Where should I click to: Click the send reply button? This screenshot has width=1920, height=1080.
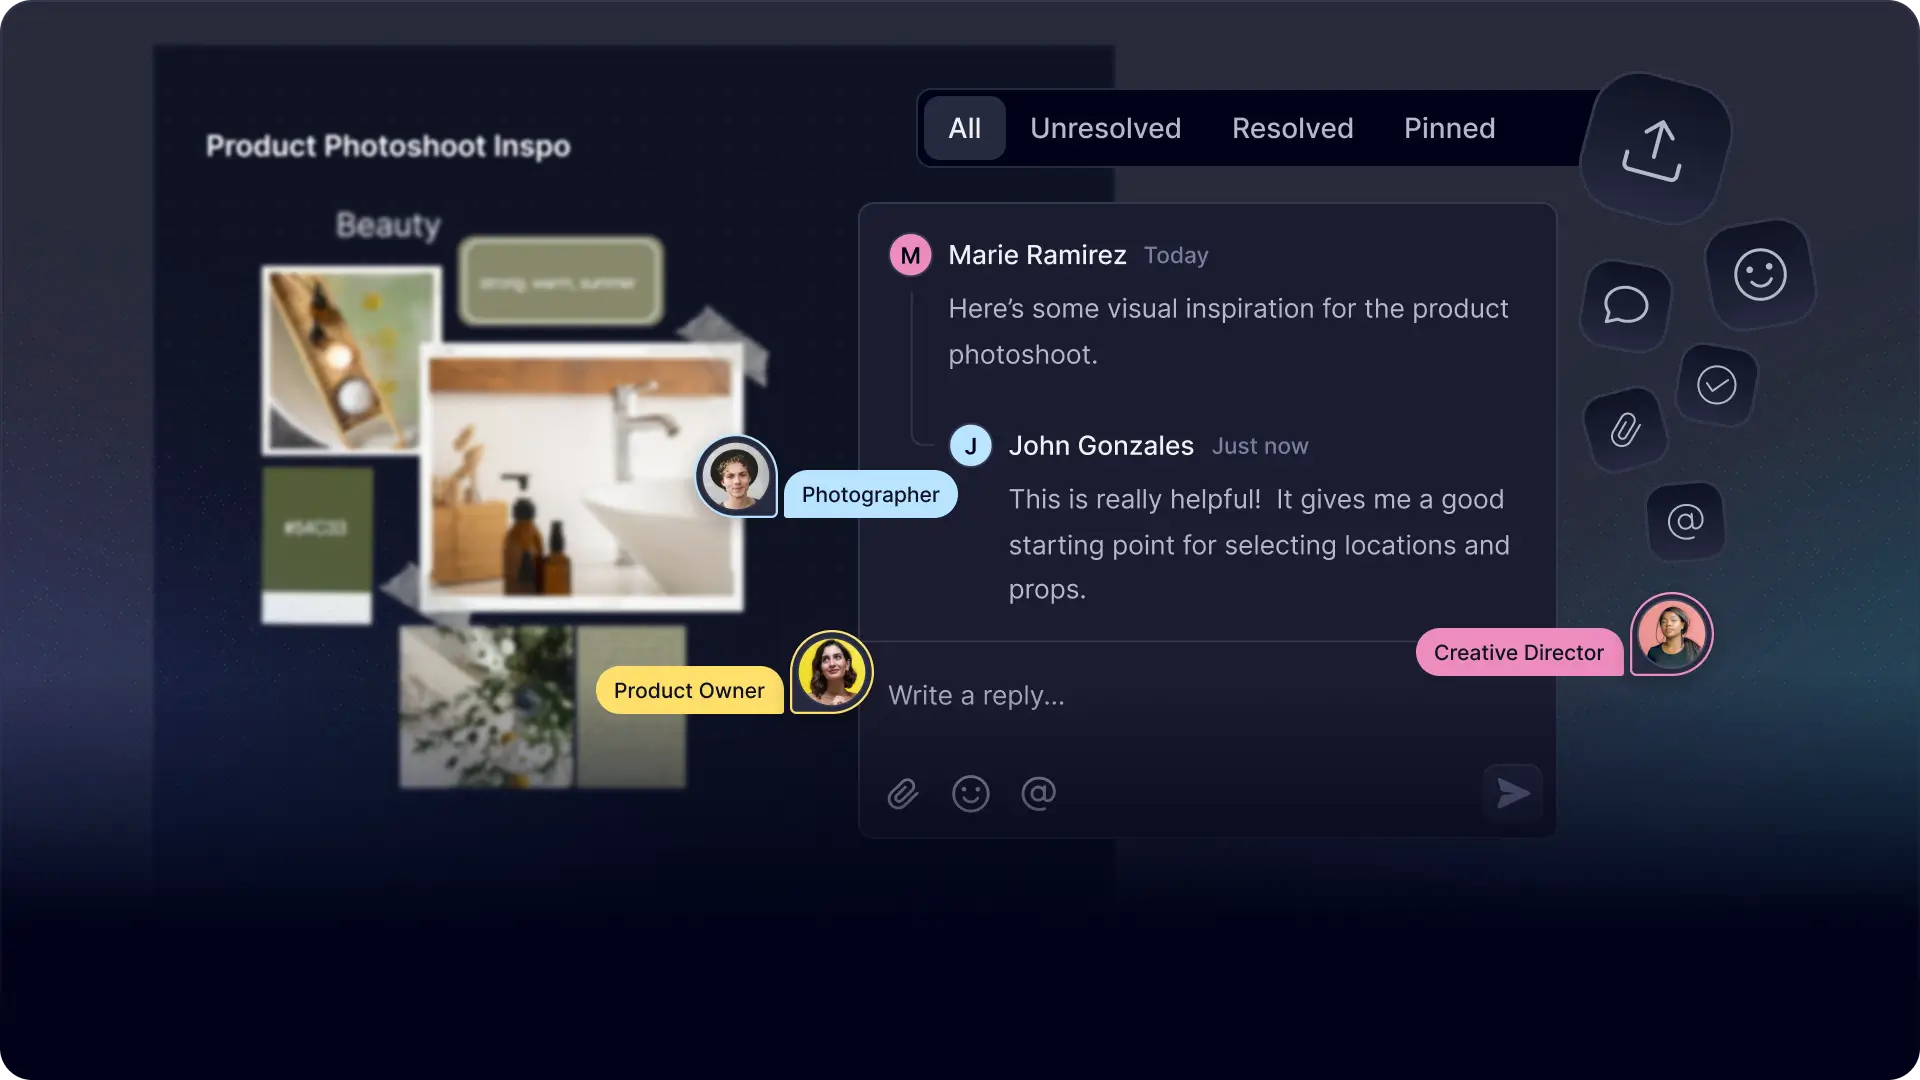[x=1511, y=793]
